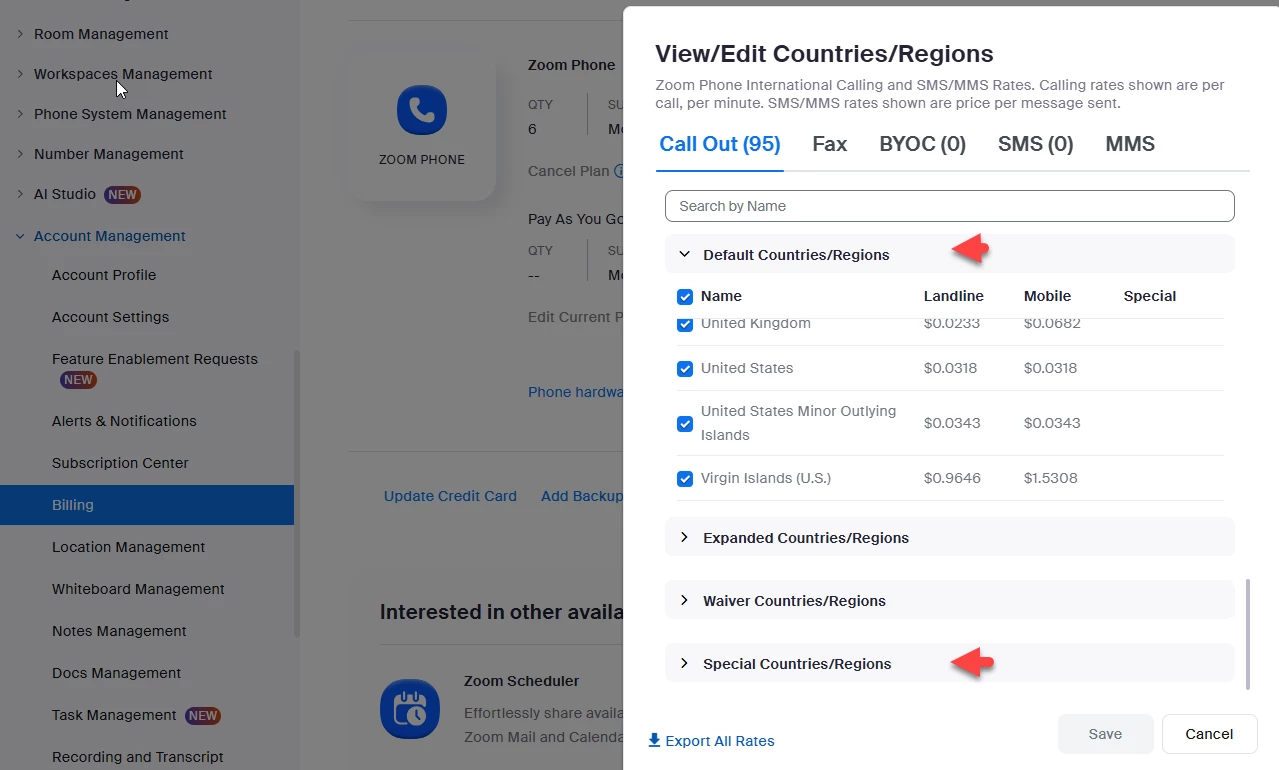
Task: Click United States landline rate $0.0318
Action: pyautogui.click(x=950, y=368)
